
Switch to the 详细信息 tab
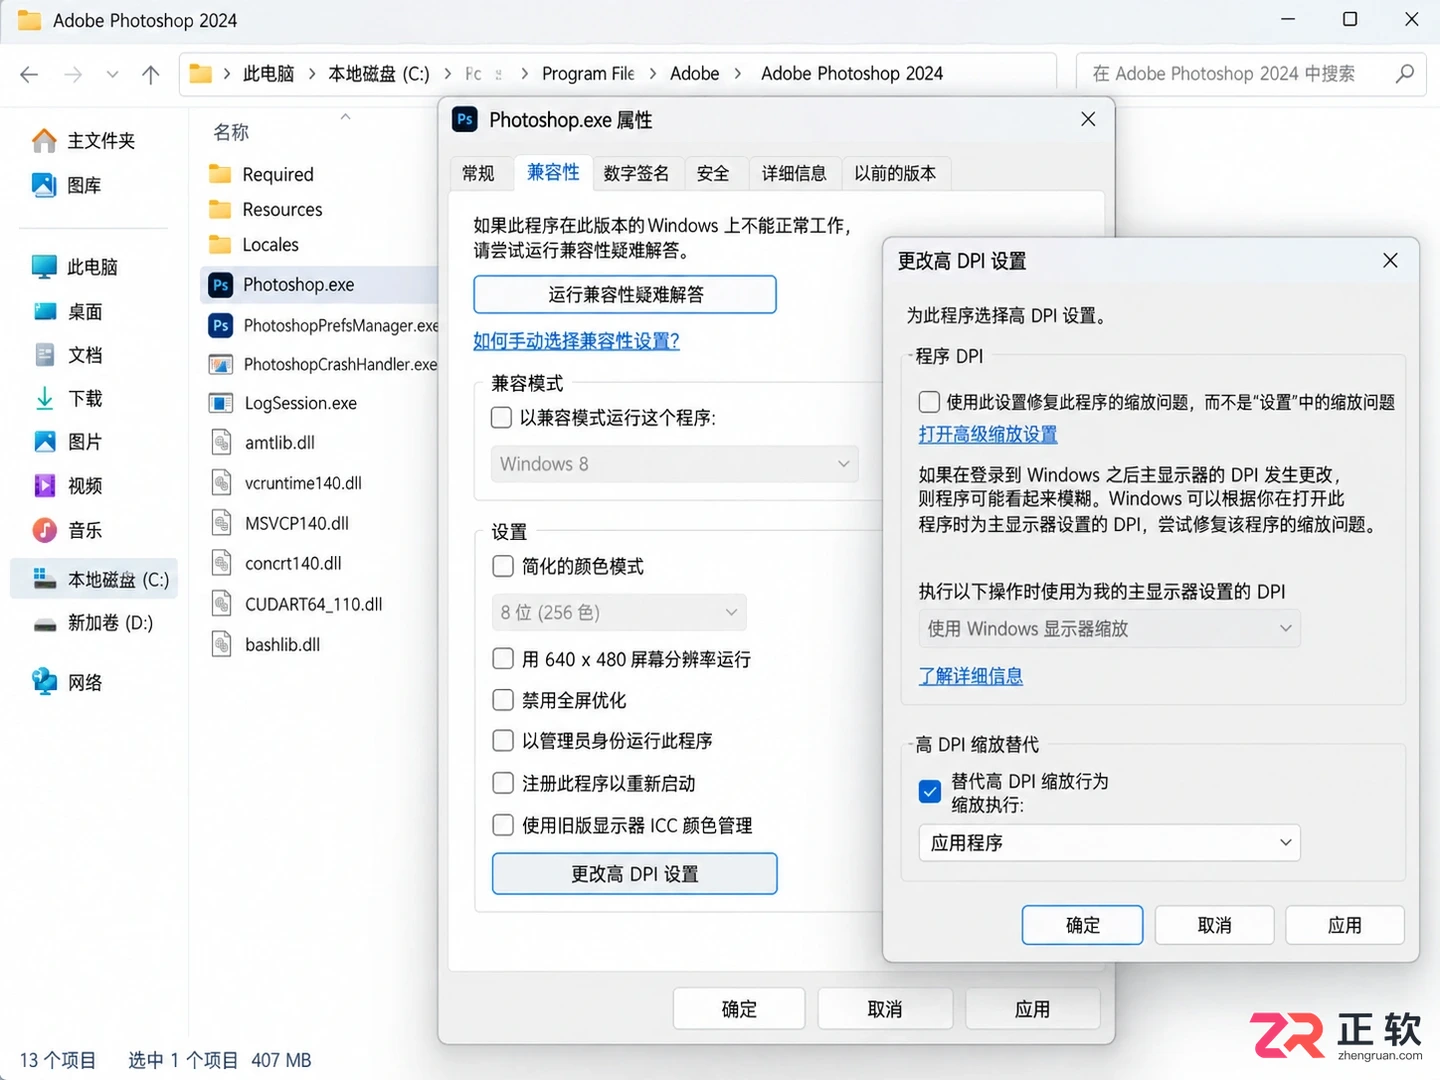point(794,174)
